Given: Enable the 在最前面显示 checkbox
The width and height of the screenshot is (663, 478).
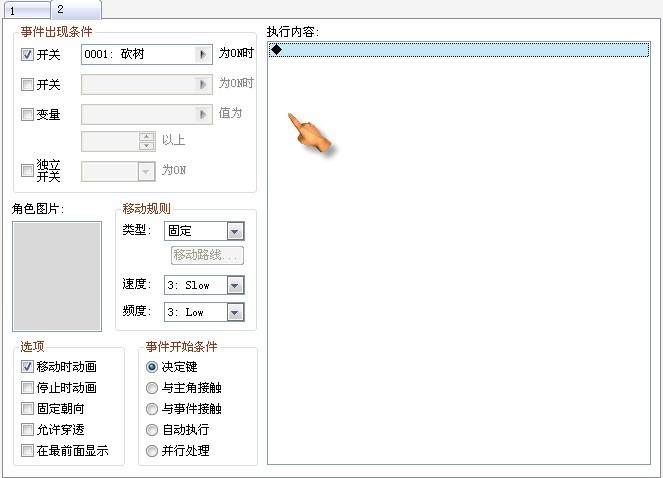Looking at the screenshot, I should coord(27,451).
